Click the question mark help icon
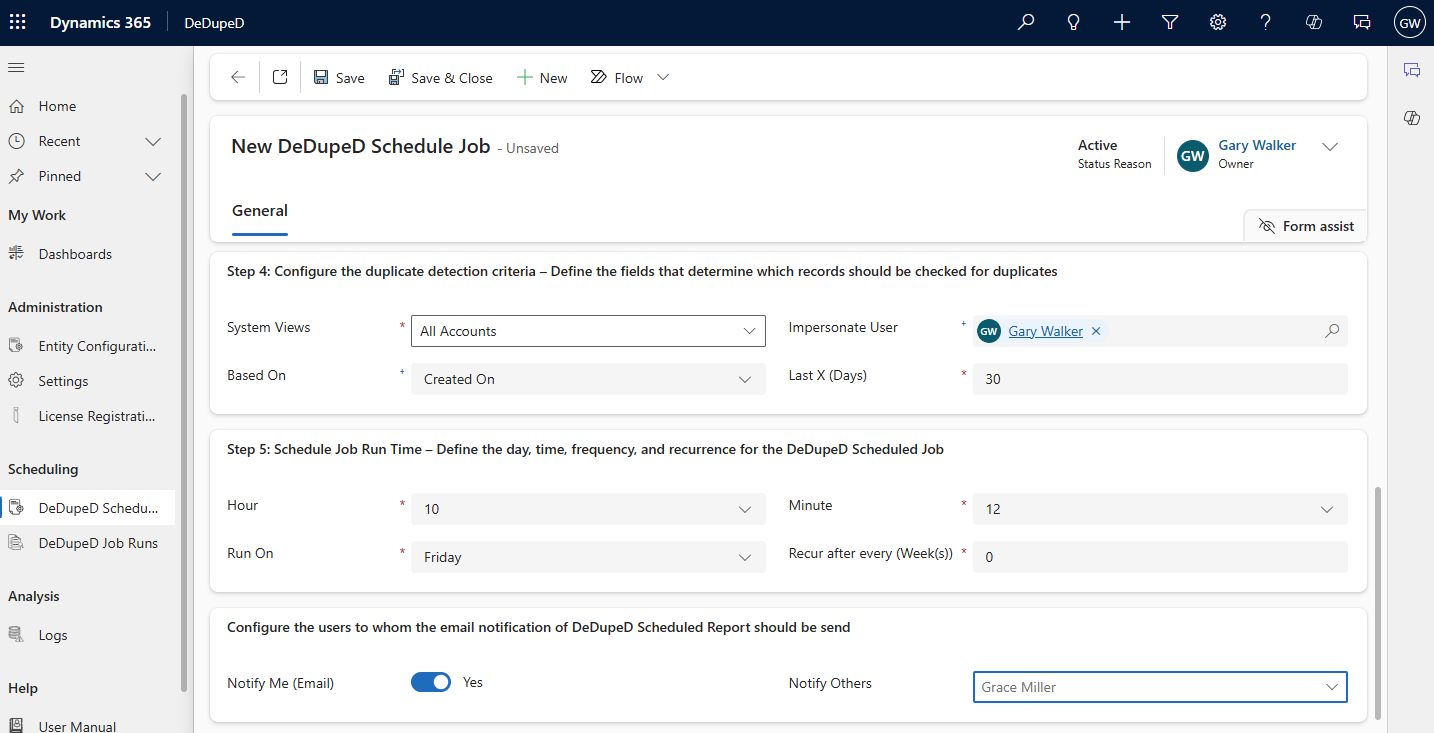 click(1266, 22)
